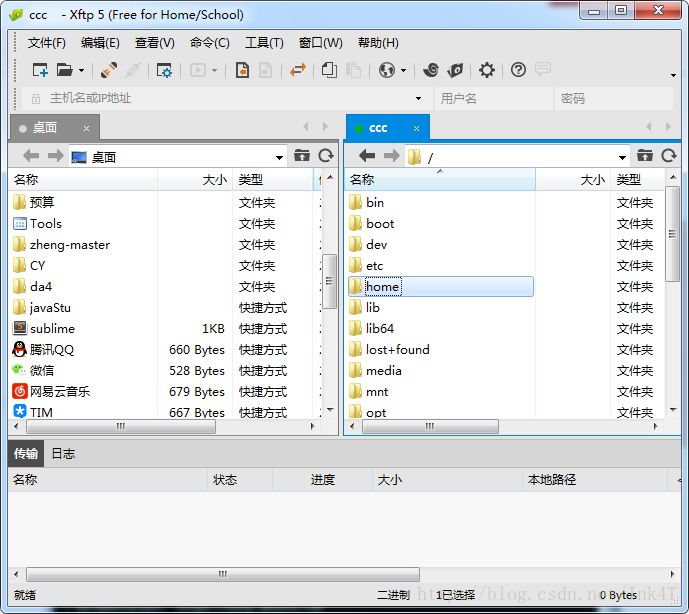Sort remote files by 名称 column header
Viewport: 689px width, 614px height.
(x=362, y=180)
